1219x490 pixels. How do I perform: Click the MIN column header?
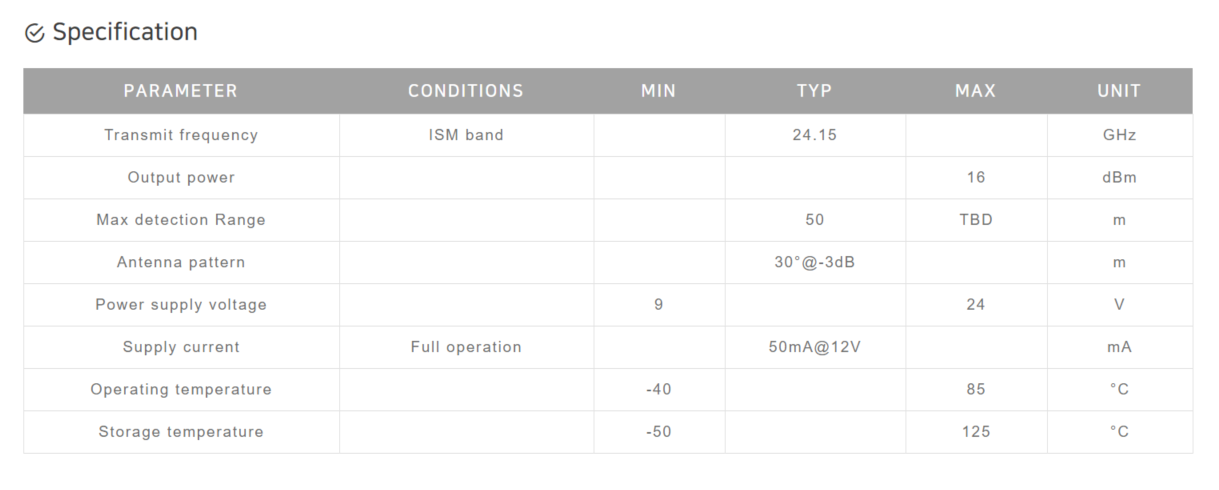pyautogui.click(x=659, y=91)
